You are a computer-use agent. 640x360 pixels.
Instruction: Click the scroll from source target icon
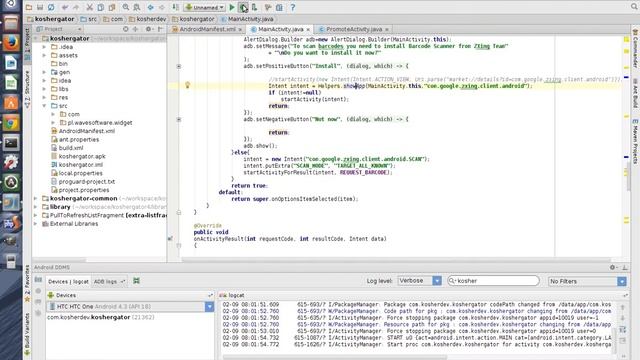click(126, 29)
